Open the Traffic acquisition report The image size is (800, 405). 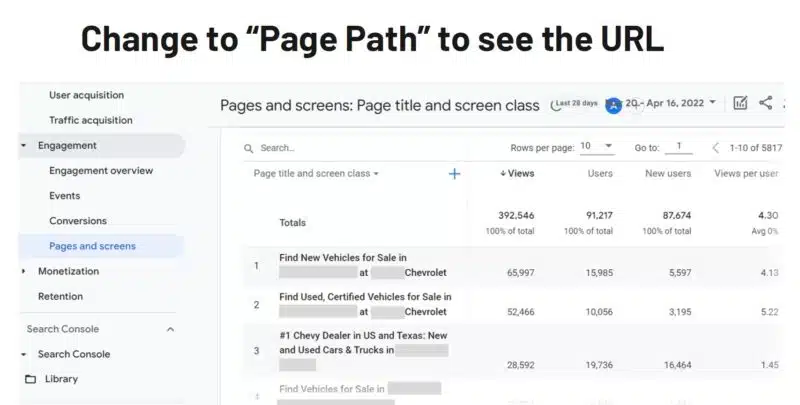click(x=91, y=120)
